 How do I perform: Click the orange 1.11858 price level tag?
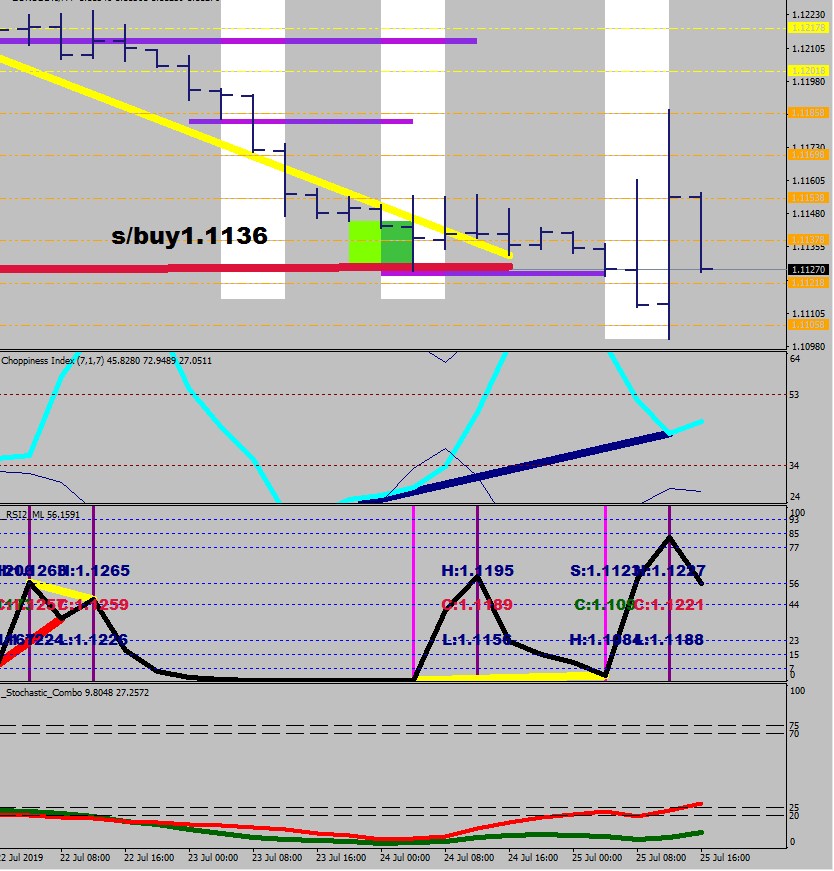pyautogui.click(x=807, y=114)
